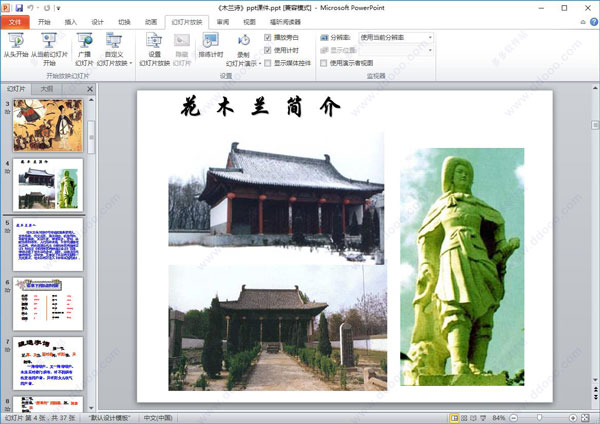
Task: Enable Show Media Controls checkbox (显示媒体控件)
Action: [x=267, y=63]
